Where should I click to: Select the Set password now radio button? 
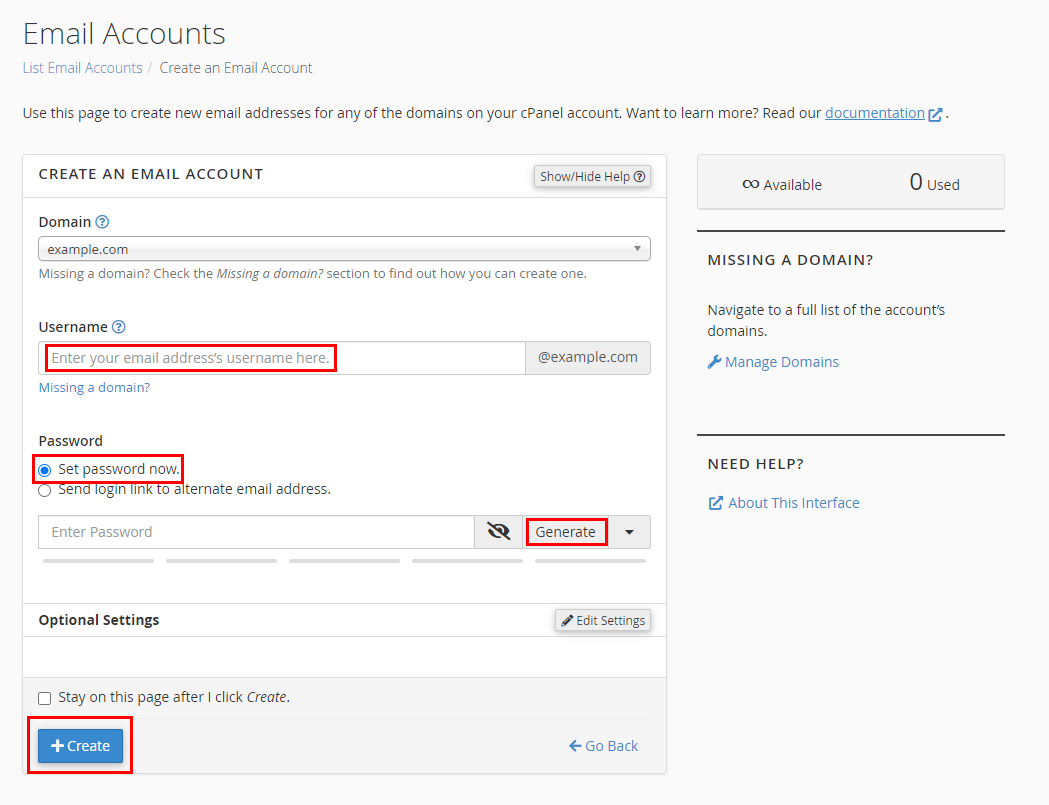[x=43, y=469]
